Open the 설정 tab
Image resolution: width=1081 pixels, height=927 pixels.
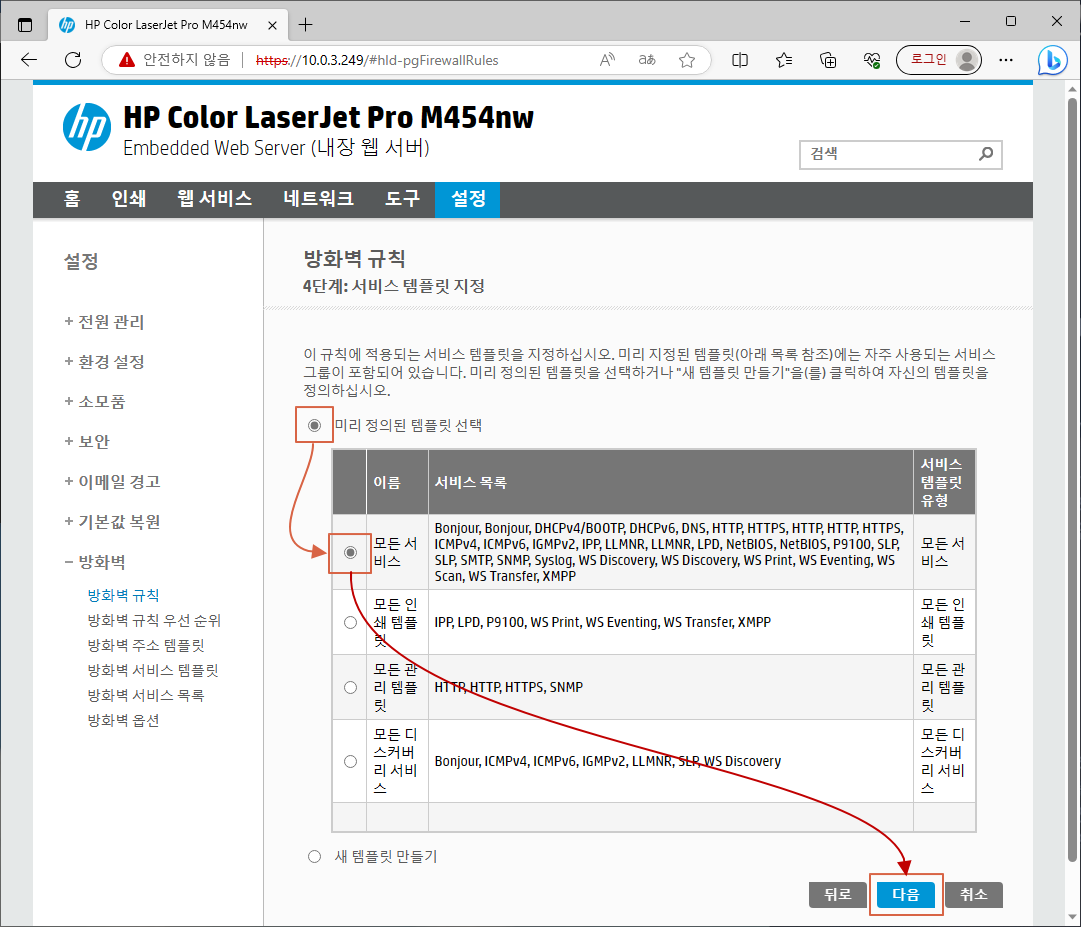(x=468, y=199)
